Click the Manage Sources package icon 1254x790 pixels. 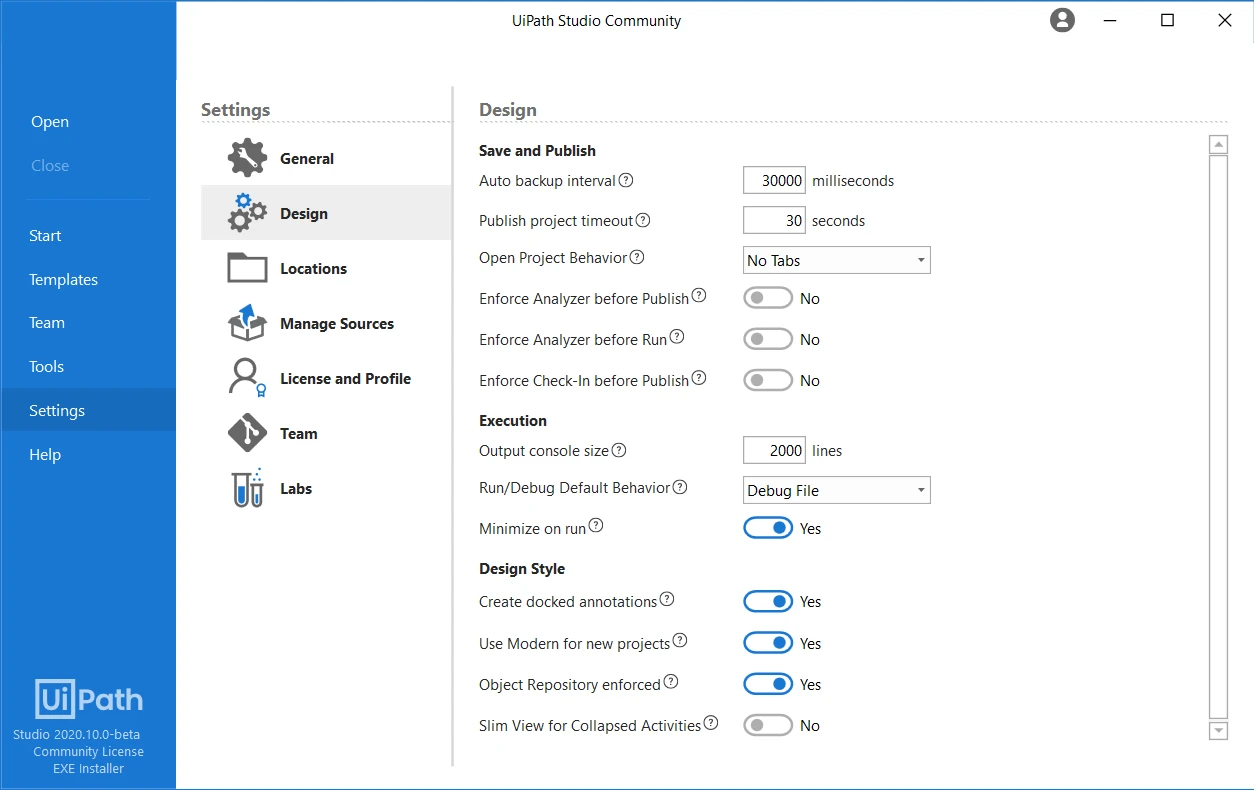(x=247, y=323)
